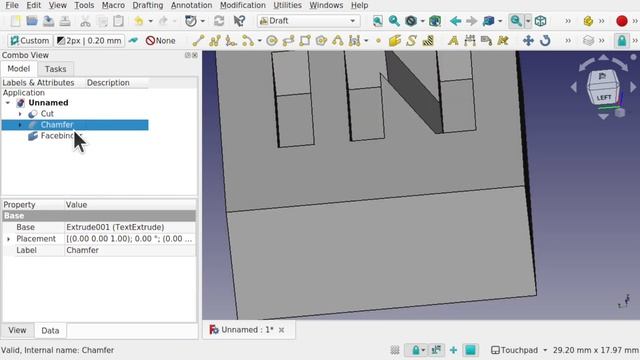
Task: Open a file using the folder icon
Action: tap(32, 21)
